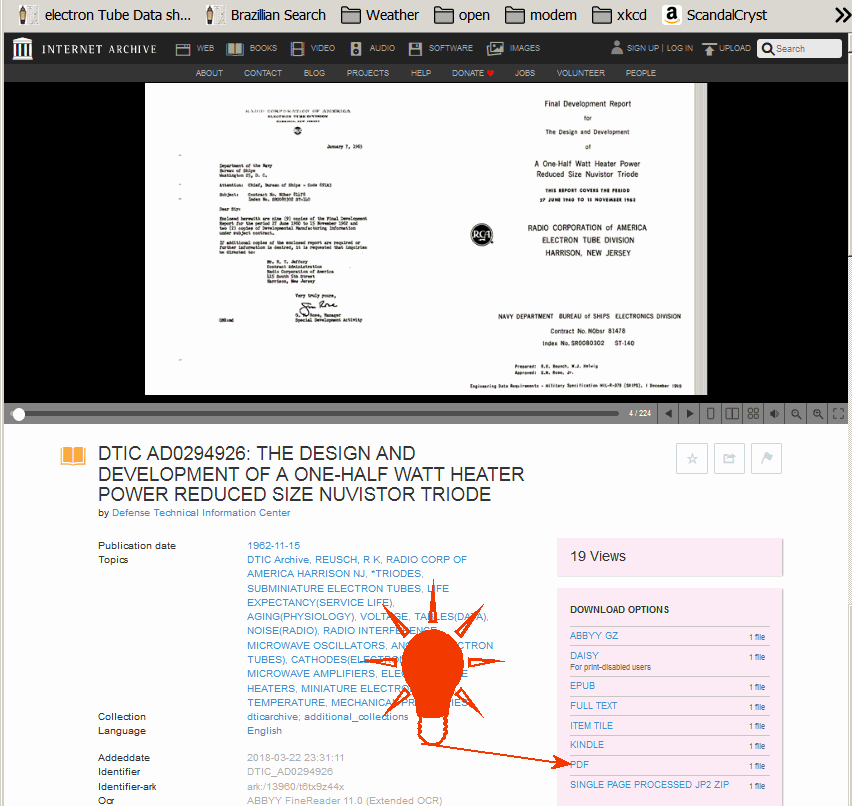852x806 pixels.
Task: Open the PROJECTS menu item
Action: point(368,73)
